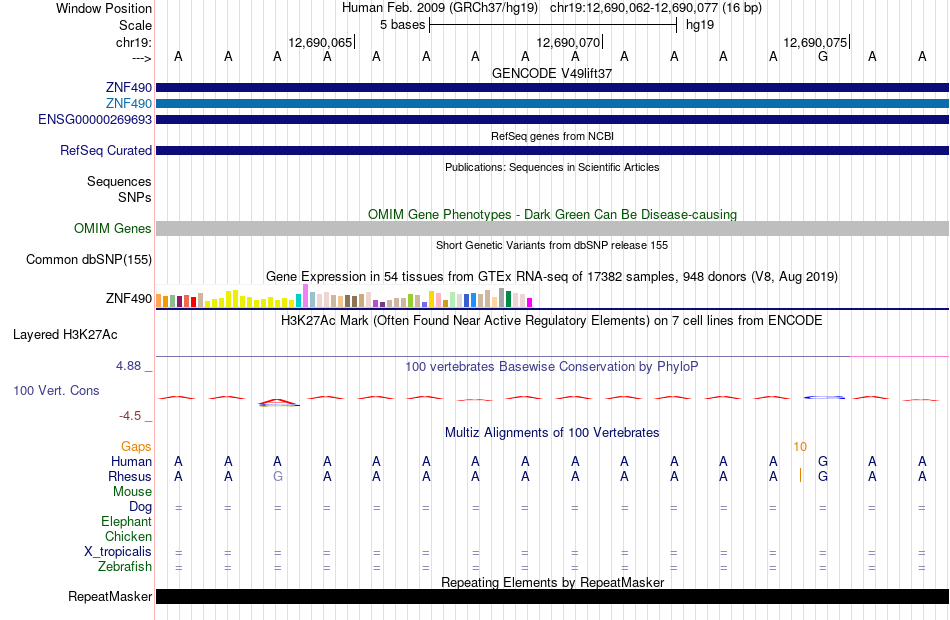Viewport: 950px width, 620px height.
Task: Click the Dog alignment row label
Action: pos(140,507)
